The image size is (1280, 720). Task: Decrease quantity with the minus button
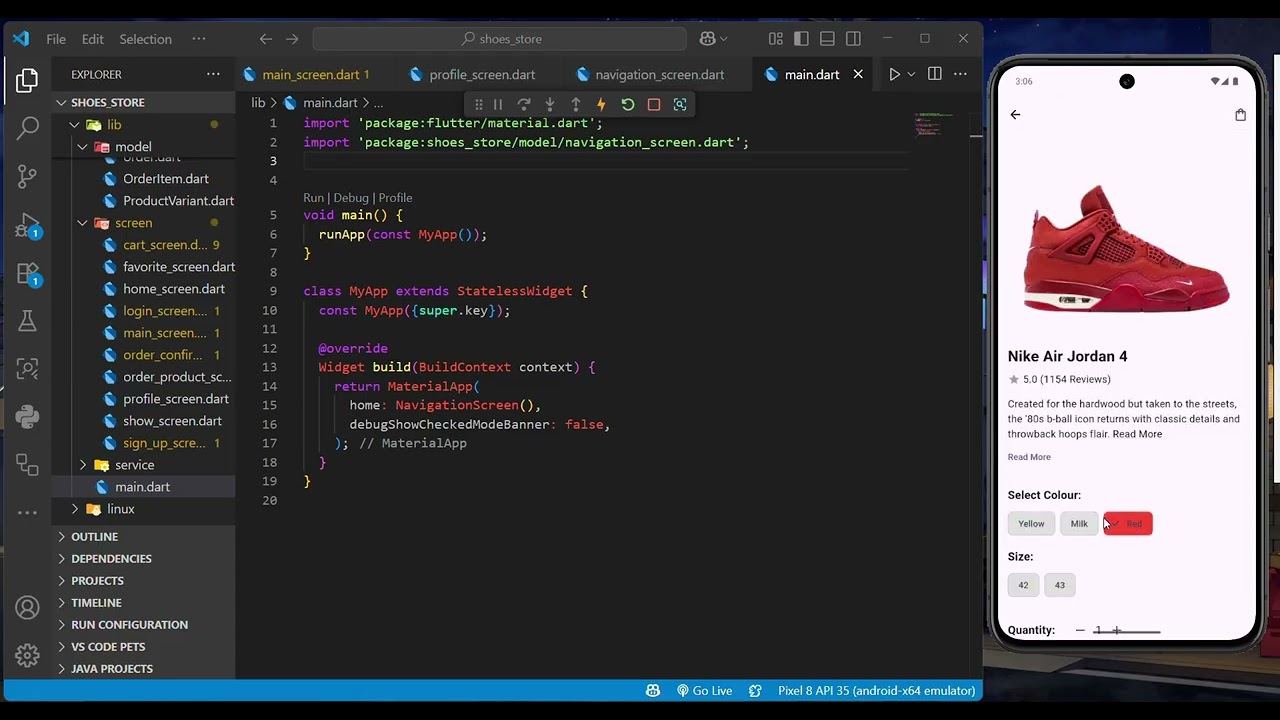[x=1080, y=630]
